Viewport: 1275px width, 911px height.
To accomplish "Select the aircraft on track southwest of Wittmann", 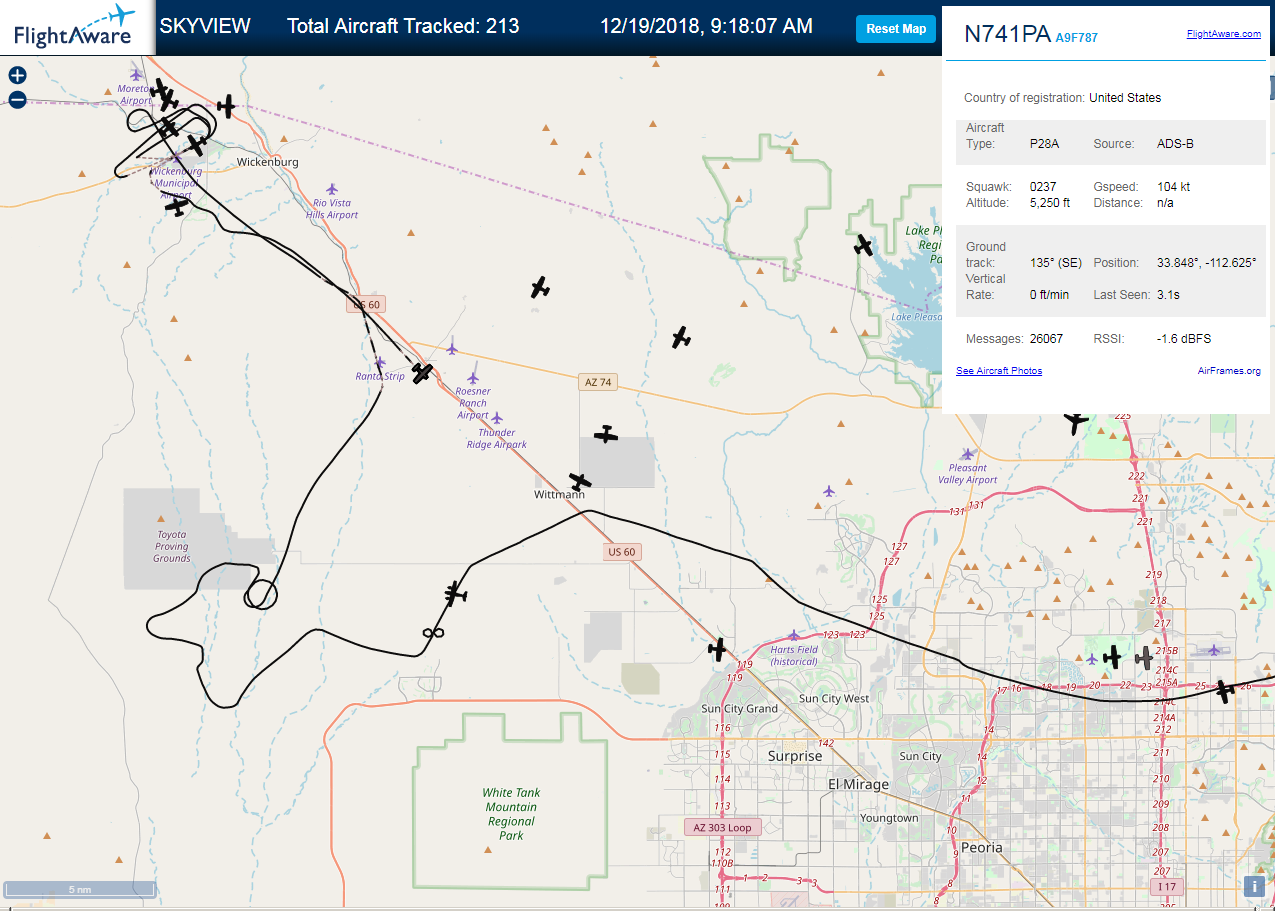I will 456,593.
